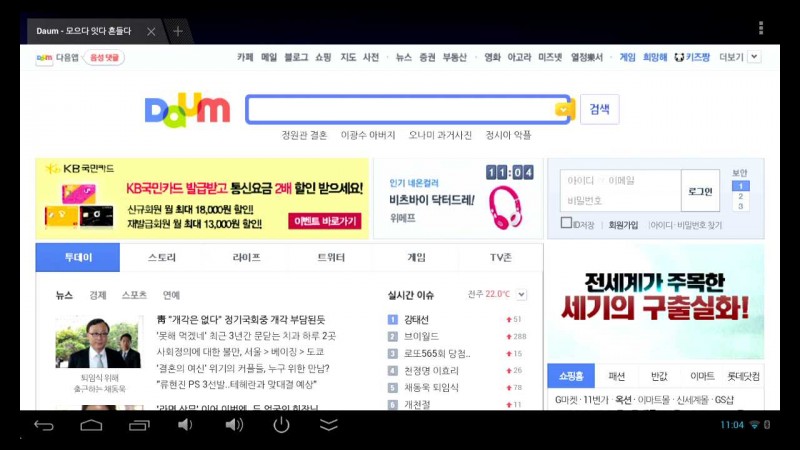This screenshot has height=450, width=800.
Task: Select the 반값 shopping tab
Action: pyautogui.click(x=659, y=377)
